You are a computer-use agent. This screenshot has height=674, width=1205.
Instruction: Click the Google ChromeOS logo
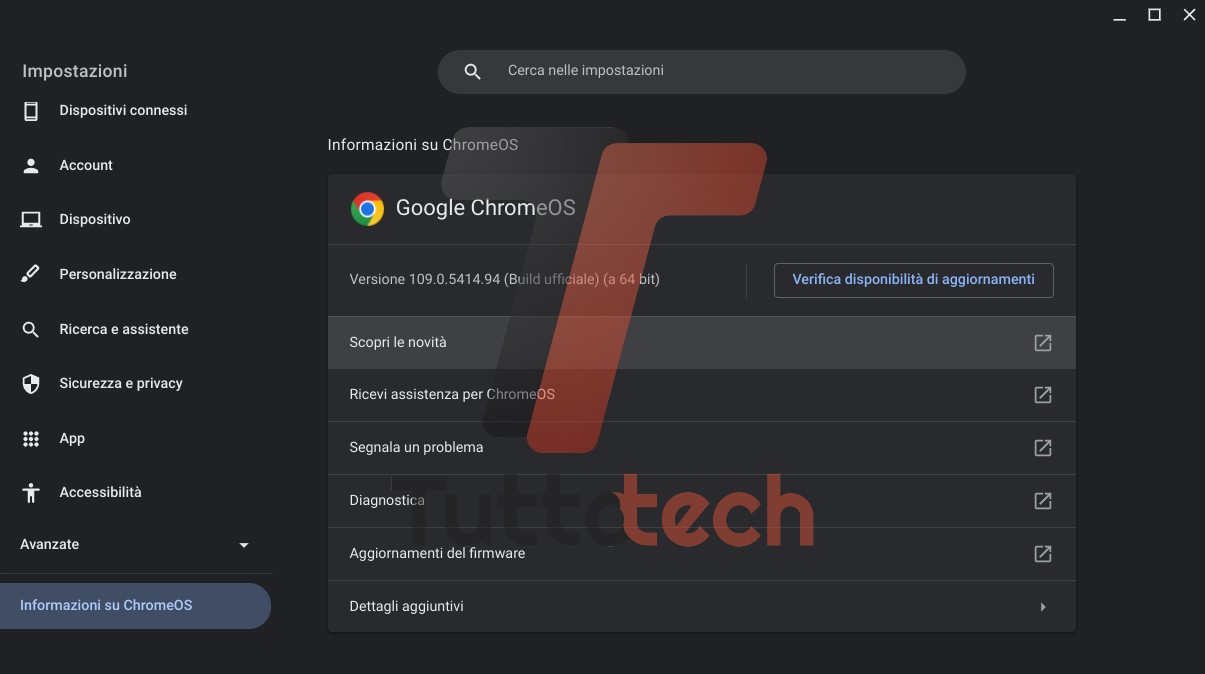click(x=367, y=209)
